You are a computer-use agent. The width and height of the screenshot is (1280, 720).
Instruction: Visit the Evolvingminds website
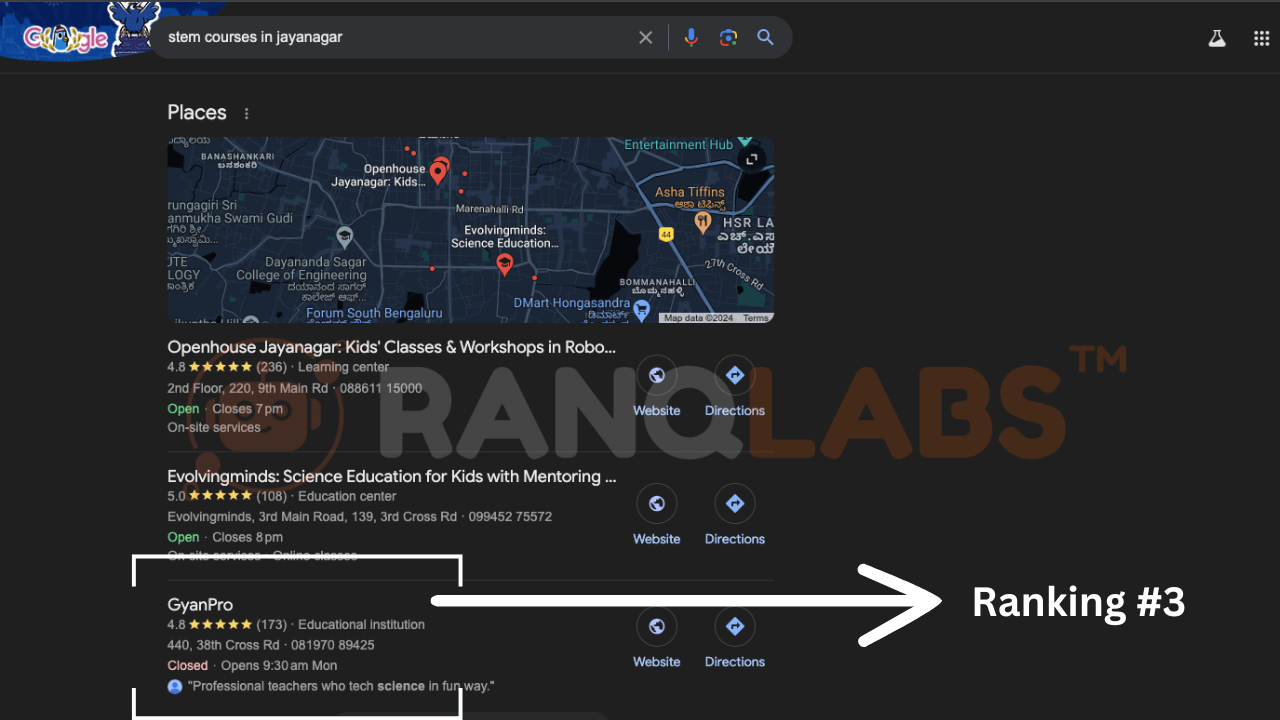tap(656, 515)
